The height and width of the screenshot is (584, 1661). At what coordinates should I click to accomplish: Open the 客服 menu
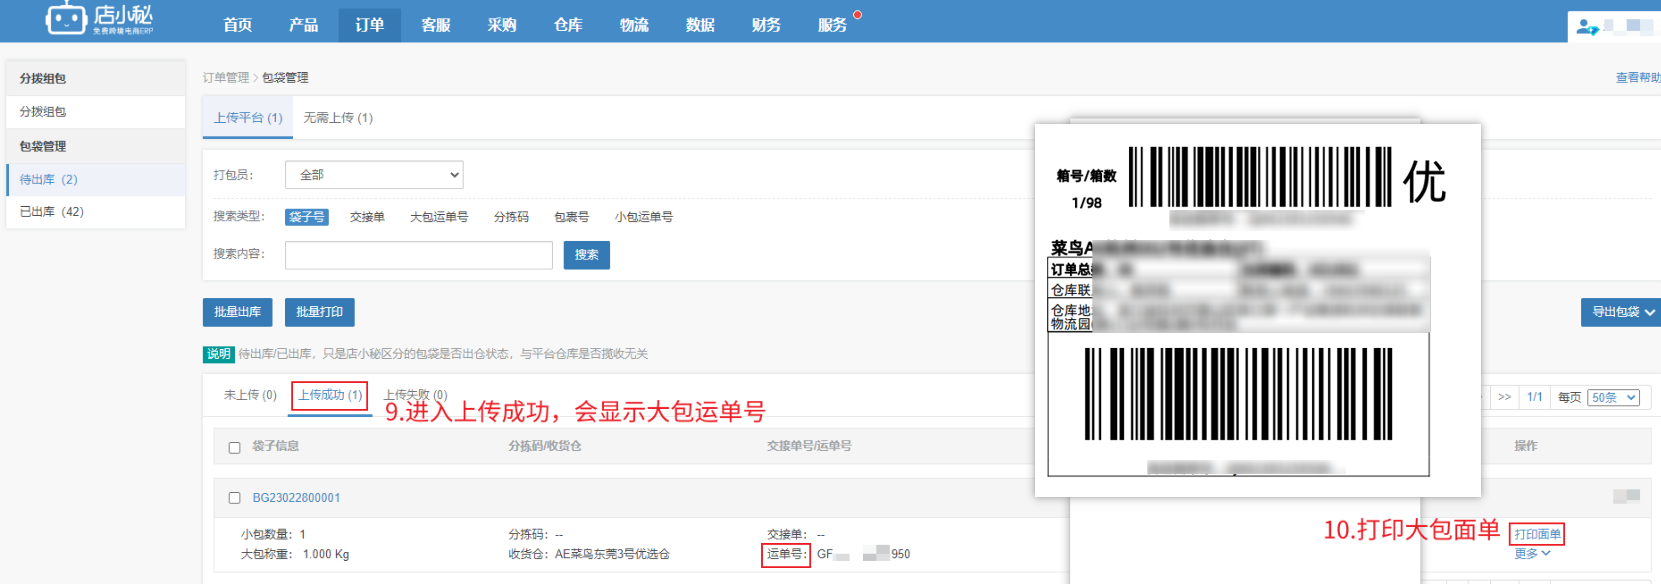(436, 25)
